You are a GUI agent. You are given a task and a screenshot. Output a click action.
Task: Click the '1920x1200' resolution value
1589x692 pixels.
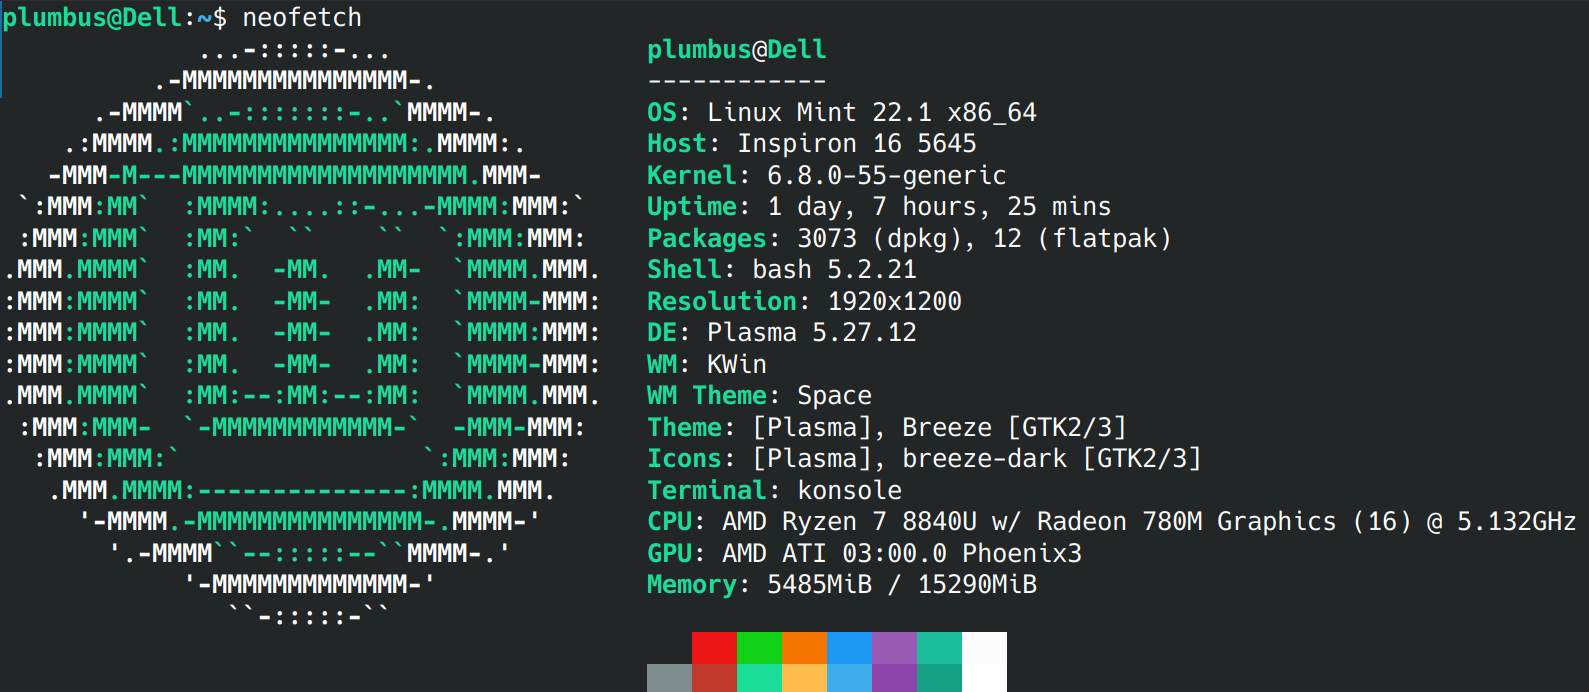(895, 301)
